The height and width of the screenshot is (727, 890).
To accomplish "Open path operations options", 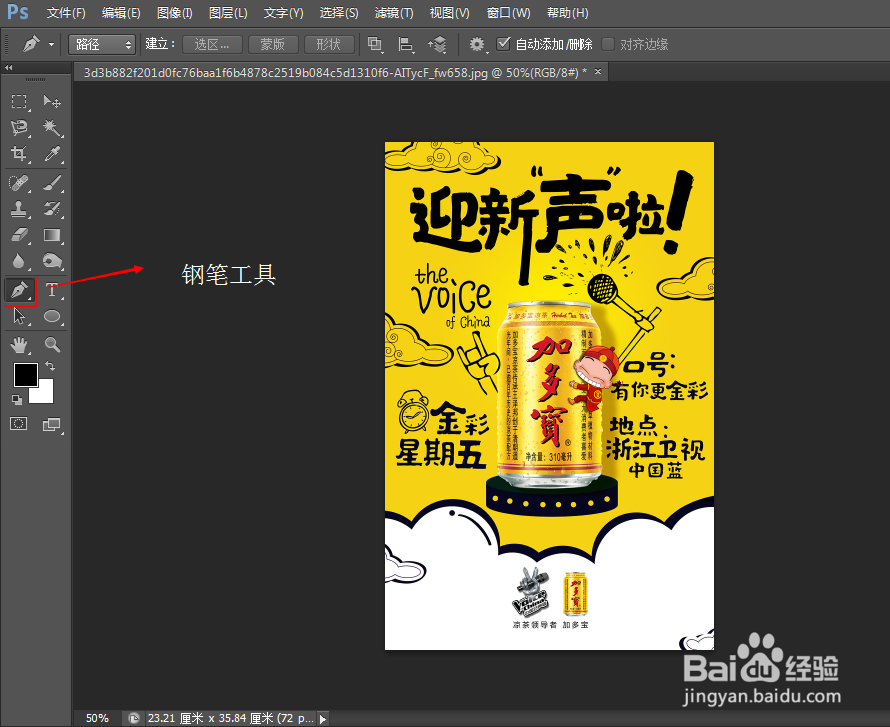I will [375, 44].
